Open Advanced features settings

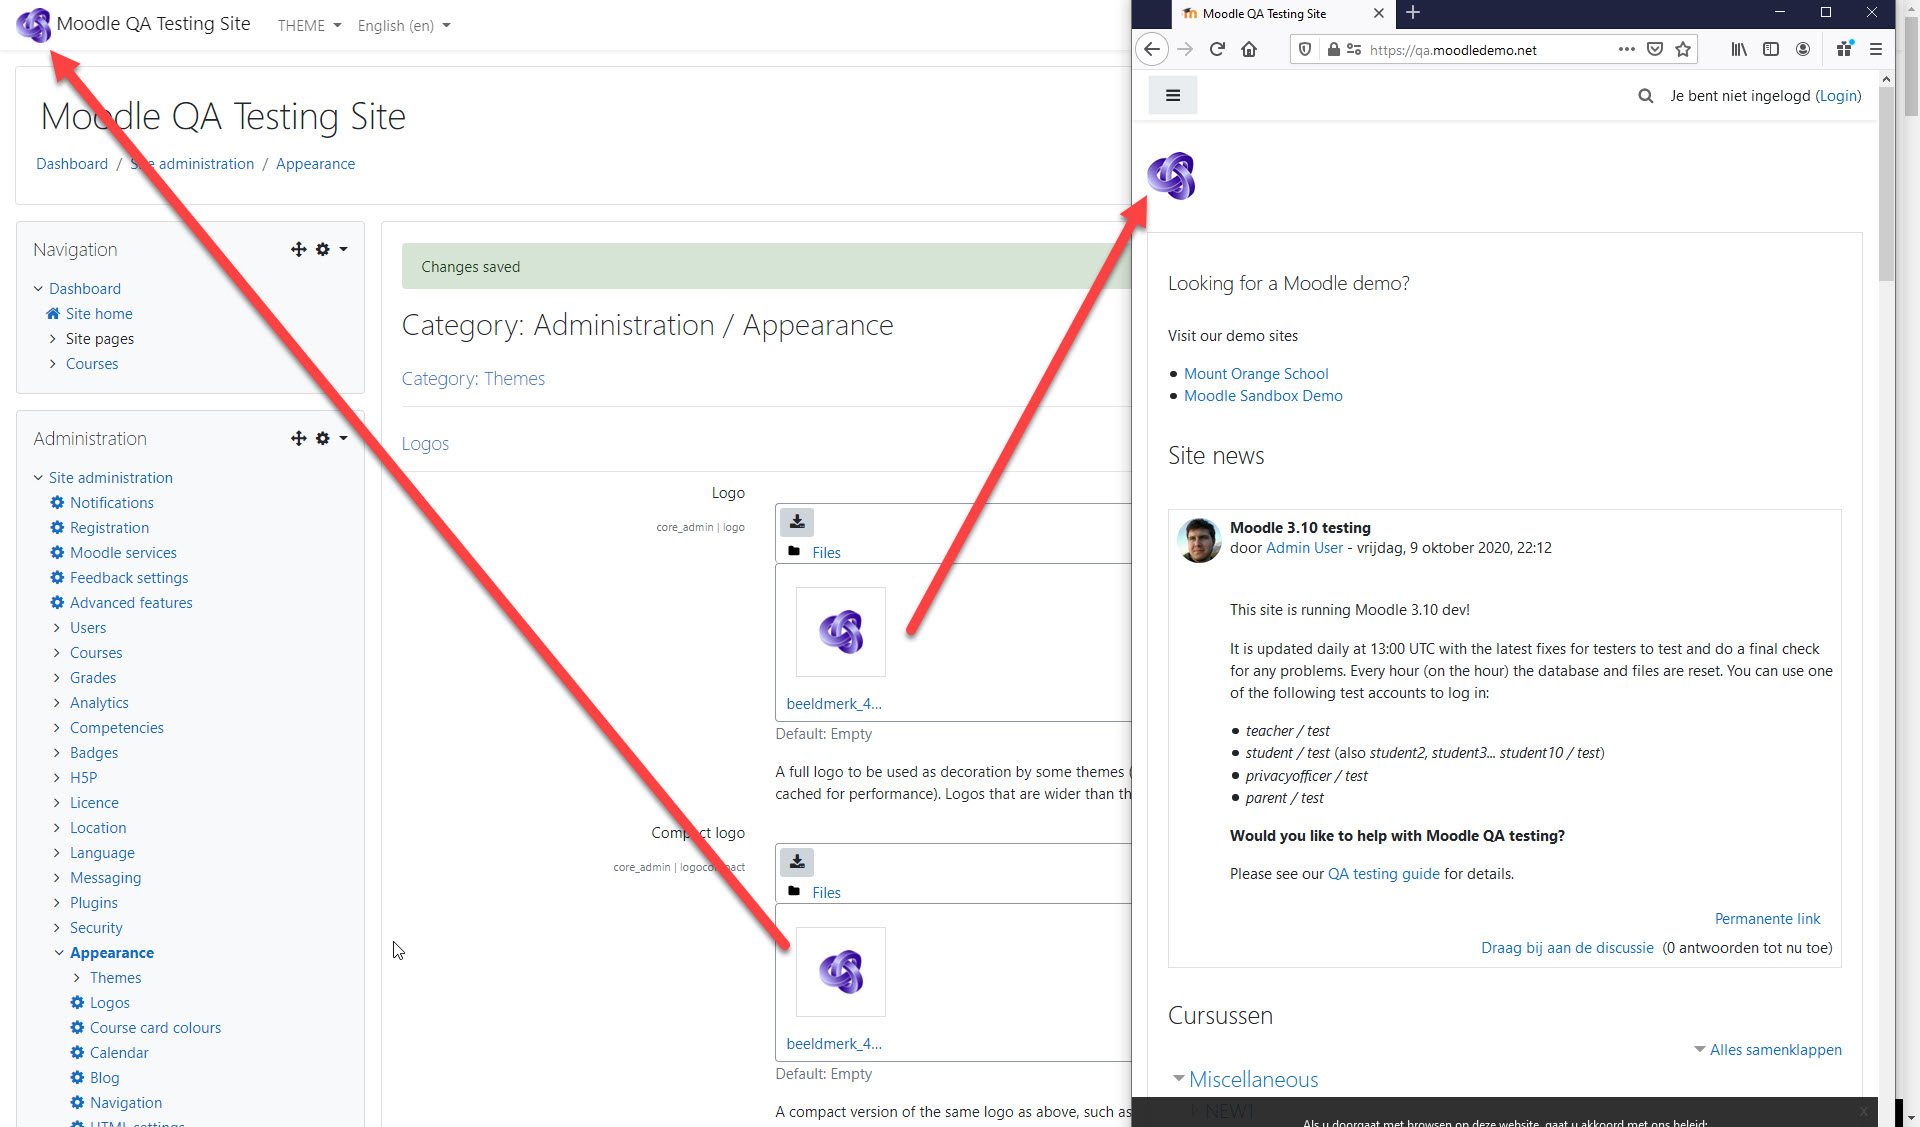(x=131, y=602)
